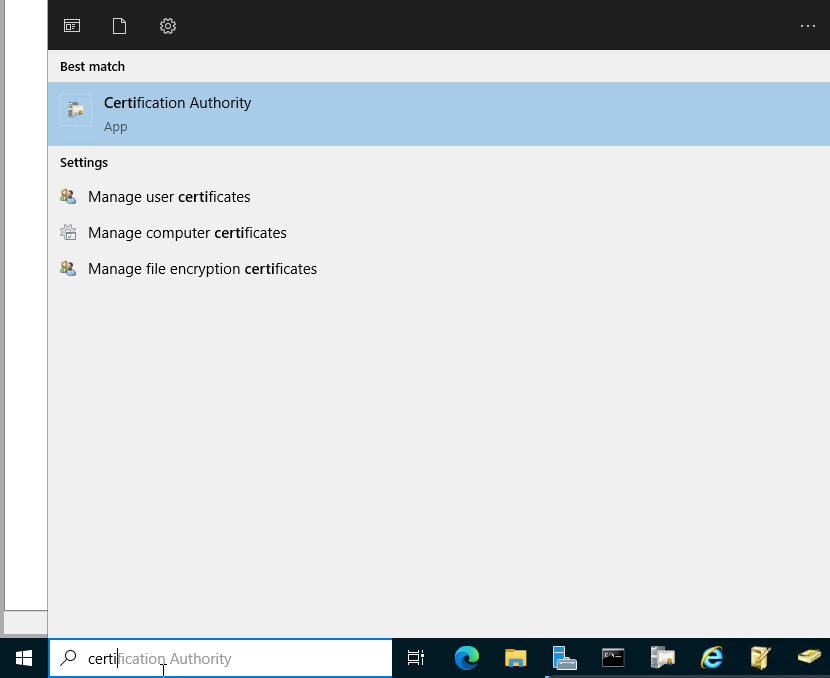
Task: Switch to Certification Authority taskbar app
Action: (x=662, y=658)
